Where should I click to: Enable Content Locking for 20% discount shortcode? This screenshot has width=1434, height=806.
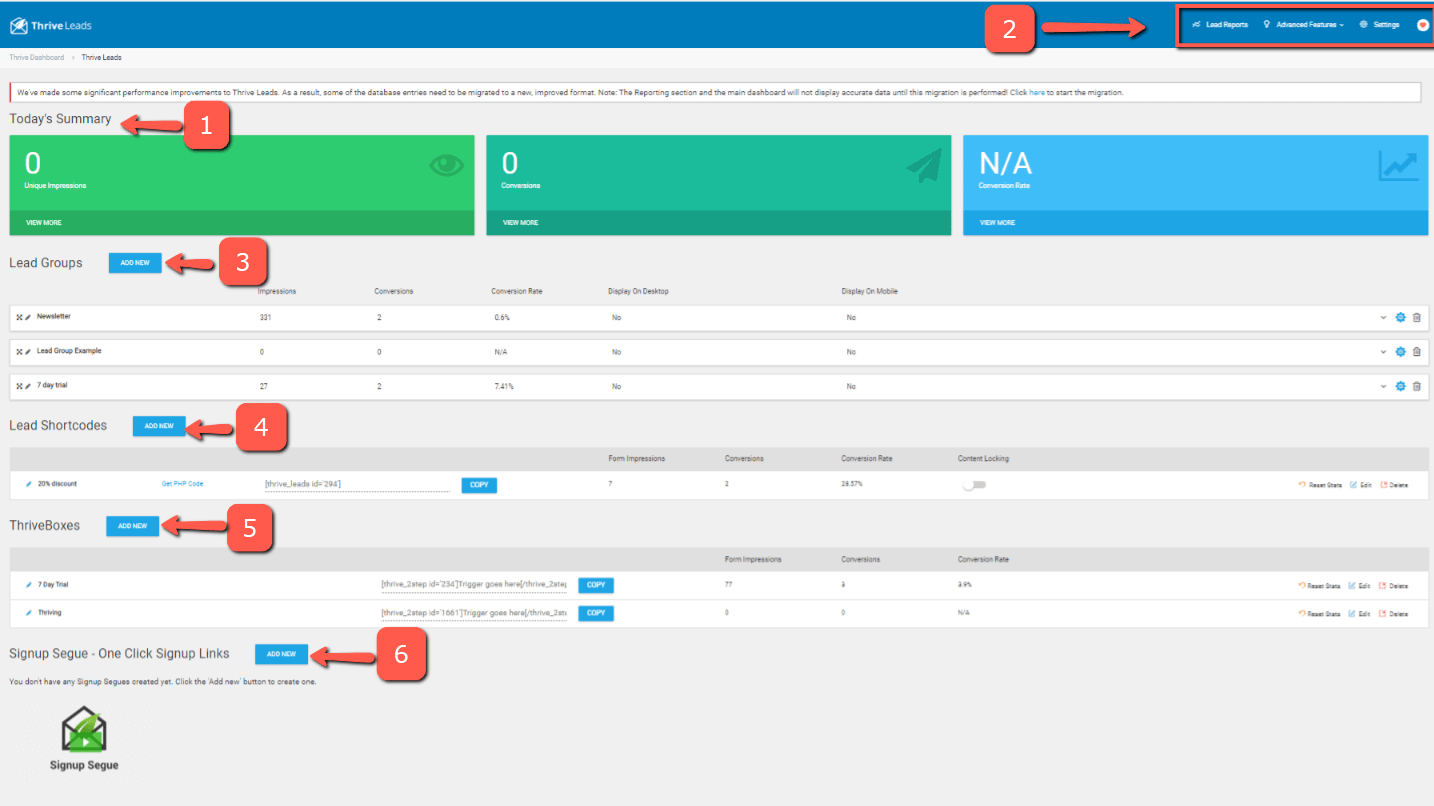pyautogui.click(x=974, y=483)
